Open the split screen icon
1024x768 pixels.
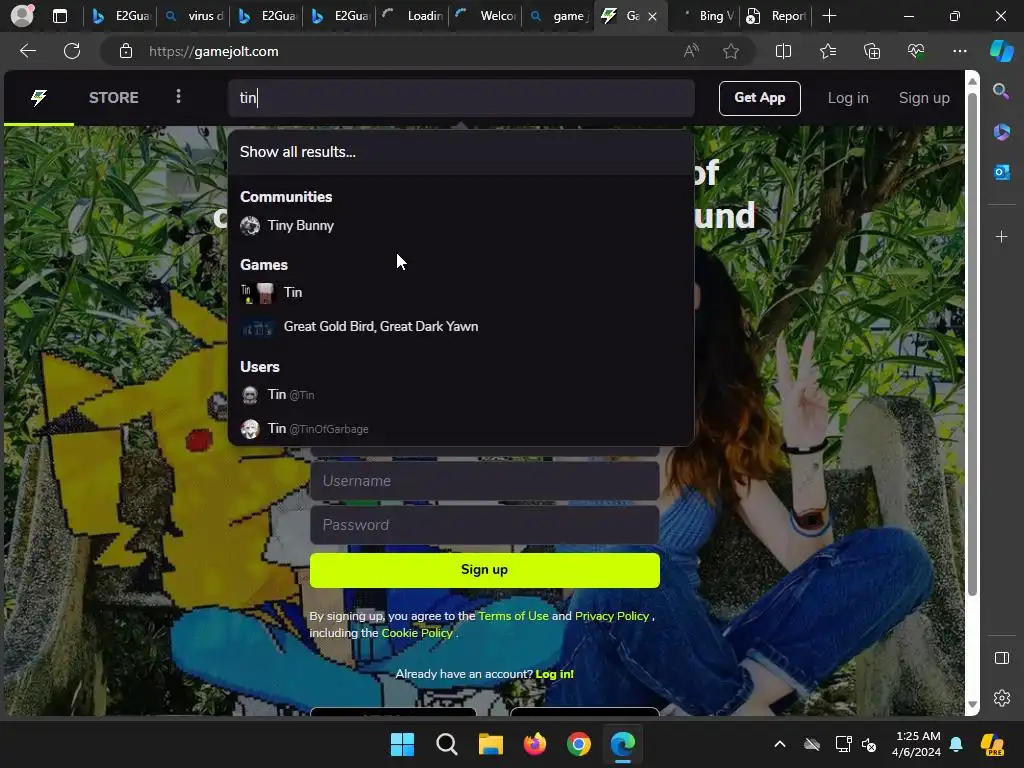[x=783, y=51]
